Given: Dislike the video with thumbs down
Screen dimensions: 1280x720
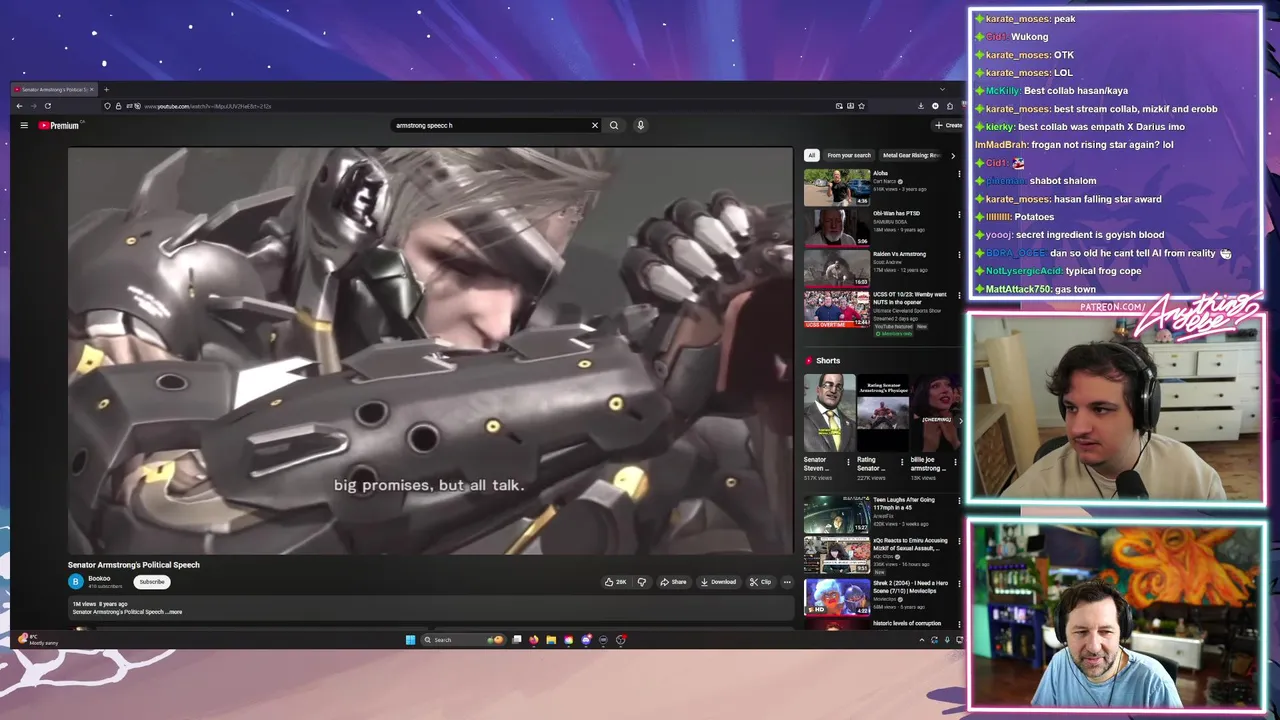Looking at the screenshot, I should pyautogui.click(x=641, y=582).
